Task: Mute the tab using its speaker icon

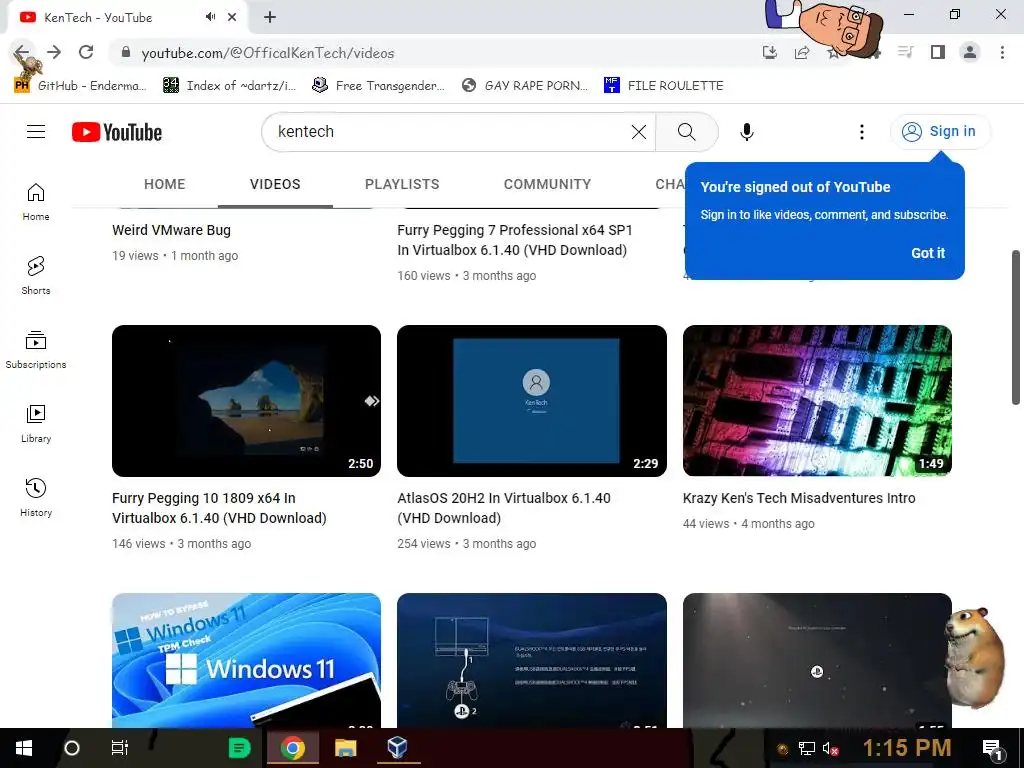Action: (x=210, y=17)
